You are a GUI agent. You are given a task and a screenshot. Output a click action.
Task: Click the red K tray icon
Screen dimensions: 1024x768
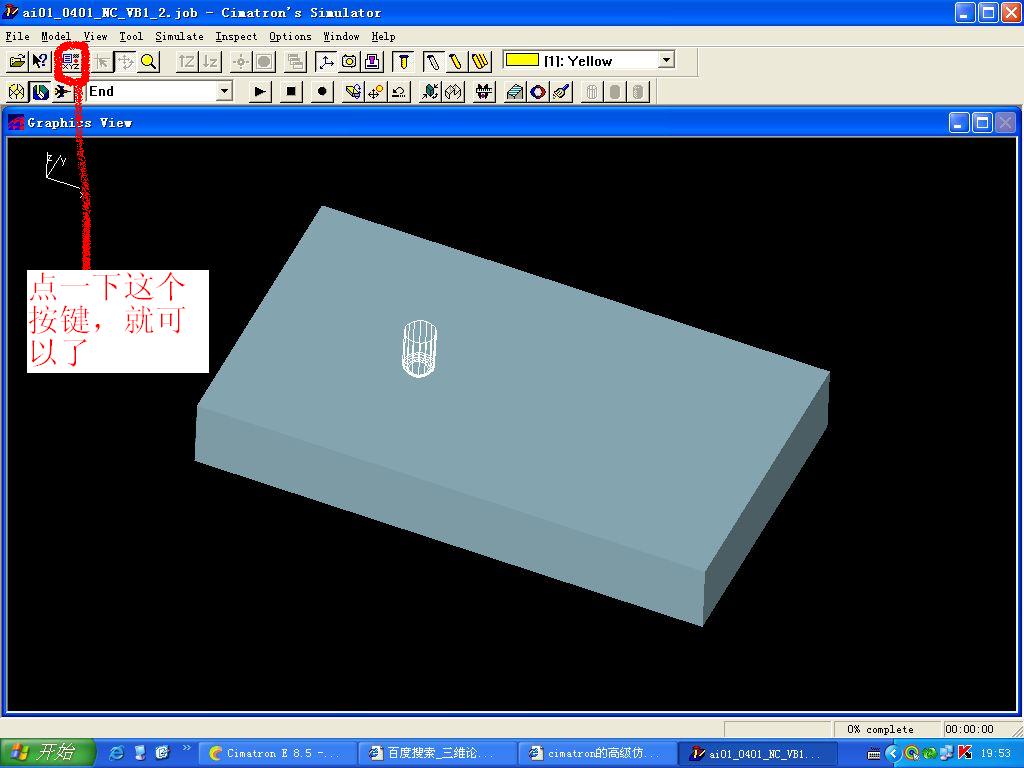click(965, 753)
